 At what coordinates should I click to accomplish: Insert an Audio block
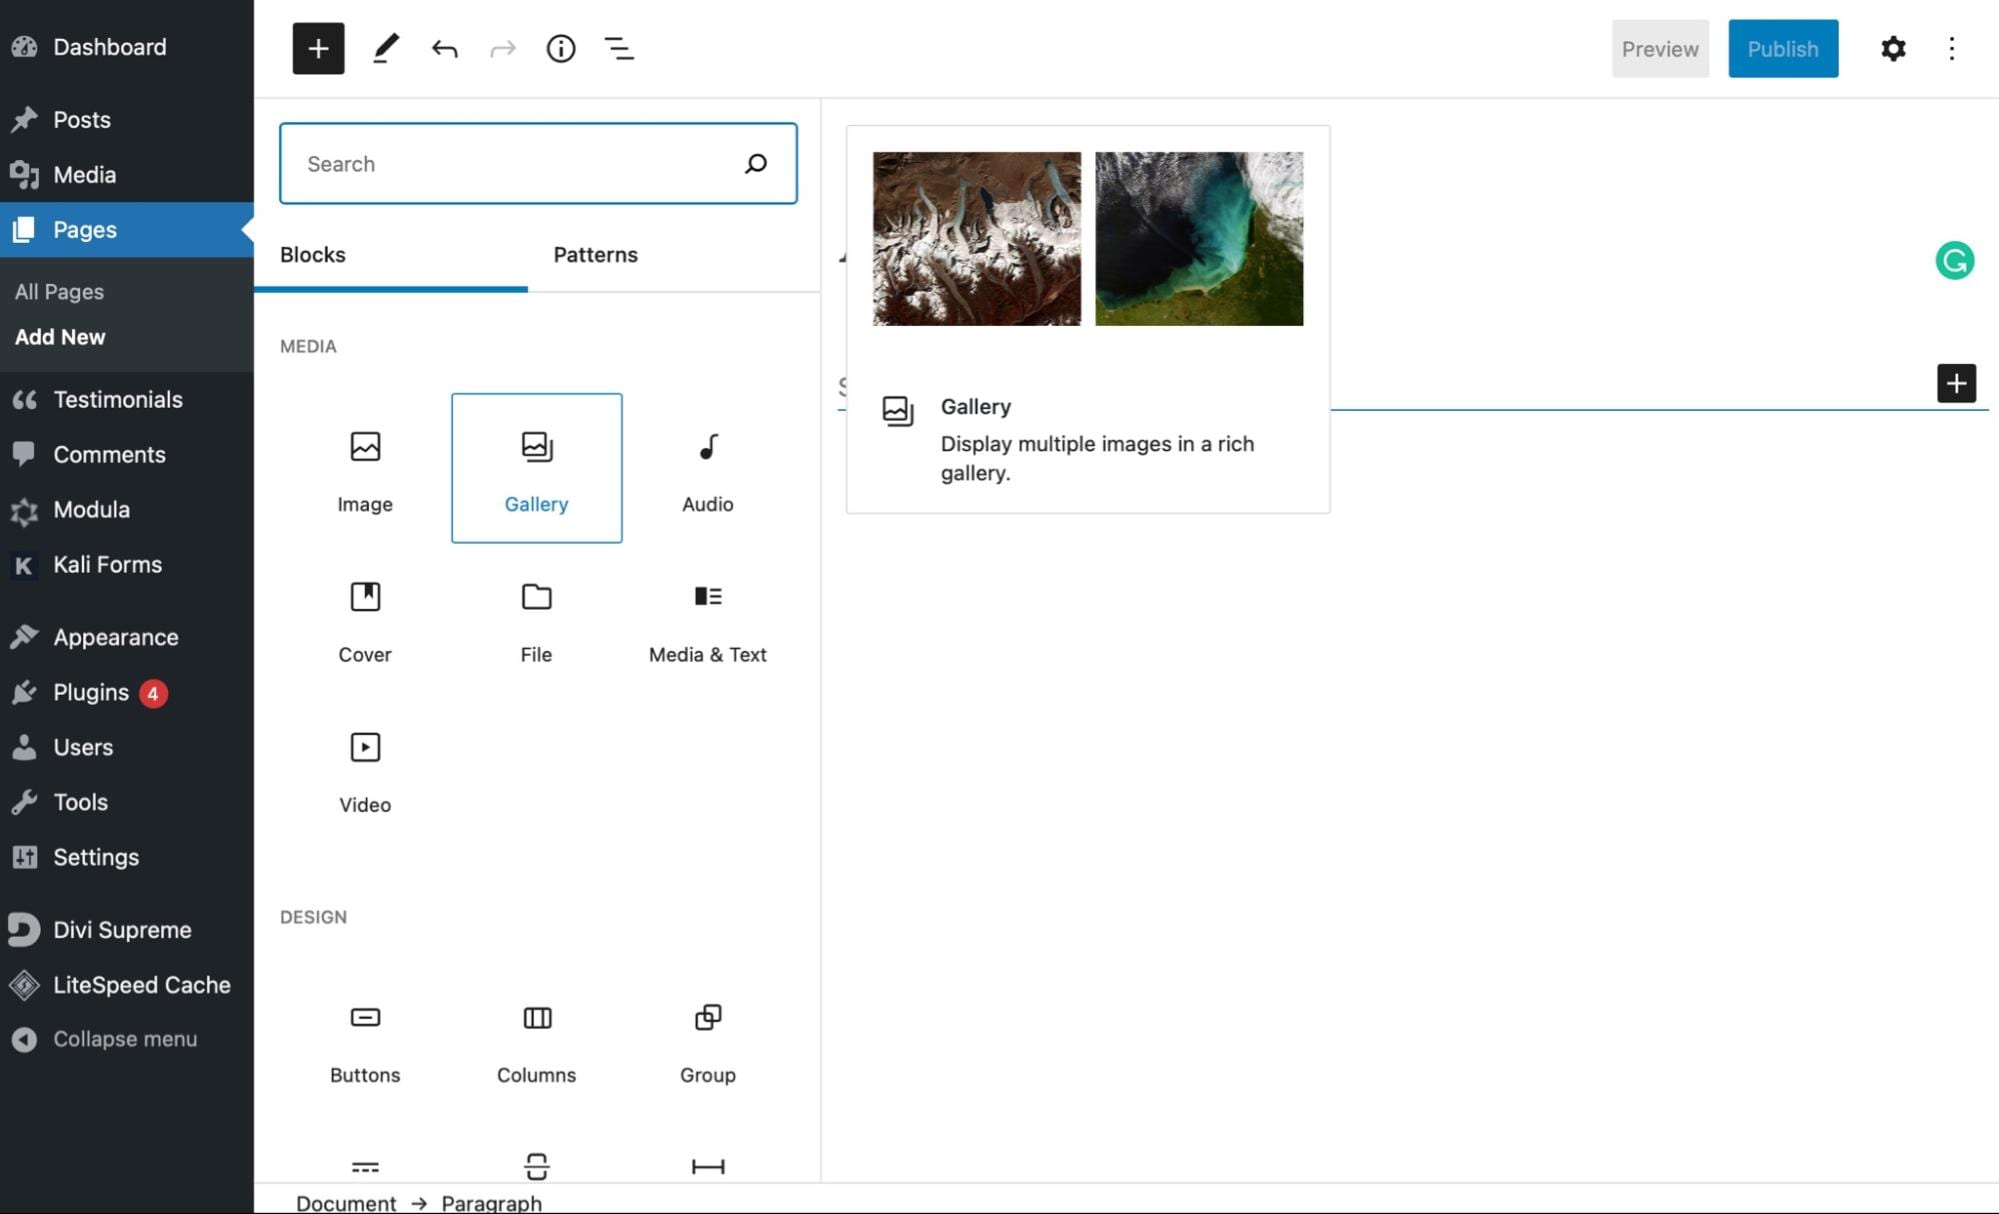(x=707, y=468)
